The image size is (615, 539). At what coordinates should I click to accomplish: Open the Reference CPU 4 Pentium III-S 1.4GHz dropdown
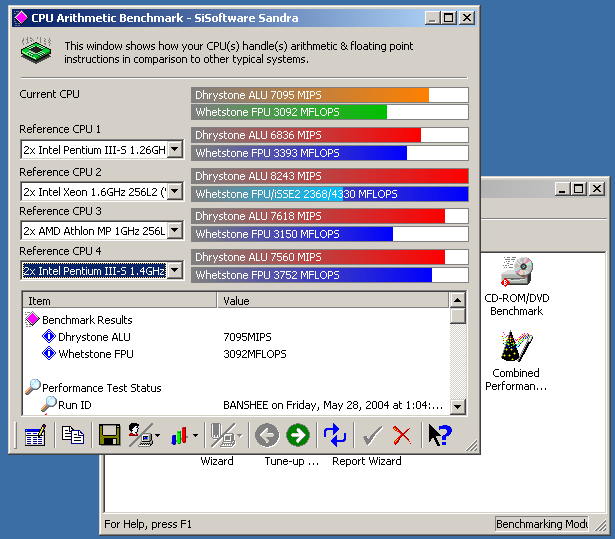(175, 270)
